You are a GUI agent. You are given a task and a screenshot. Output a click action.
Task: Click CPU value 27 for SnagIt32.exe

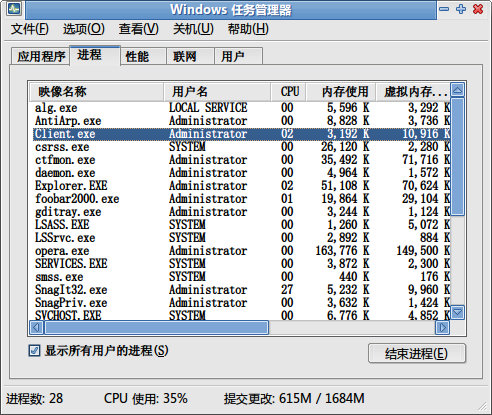coord(287,290)
